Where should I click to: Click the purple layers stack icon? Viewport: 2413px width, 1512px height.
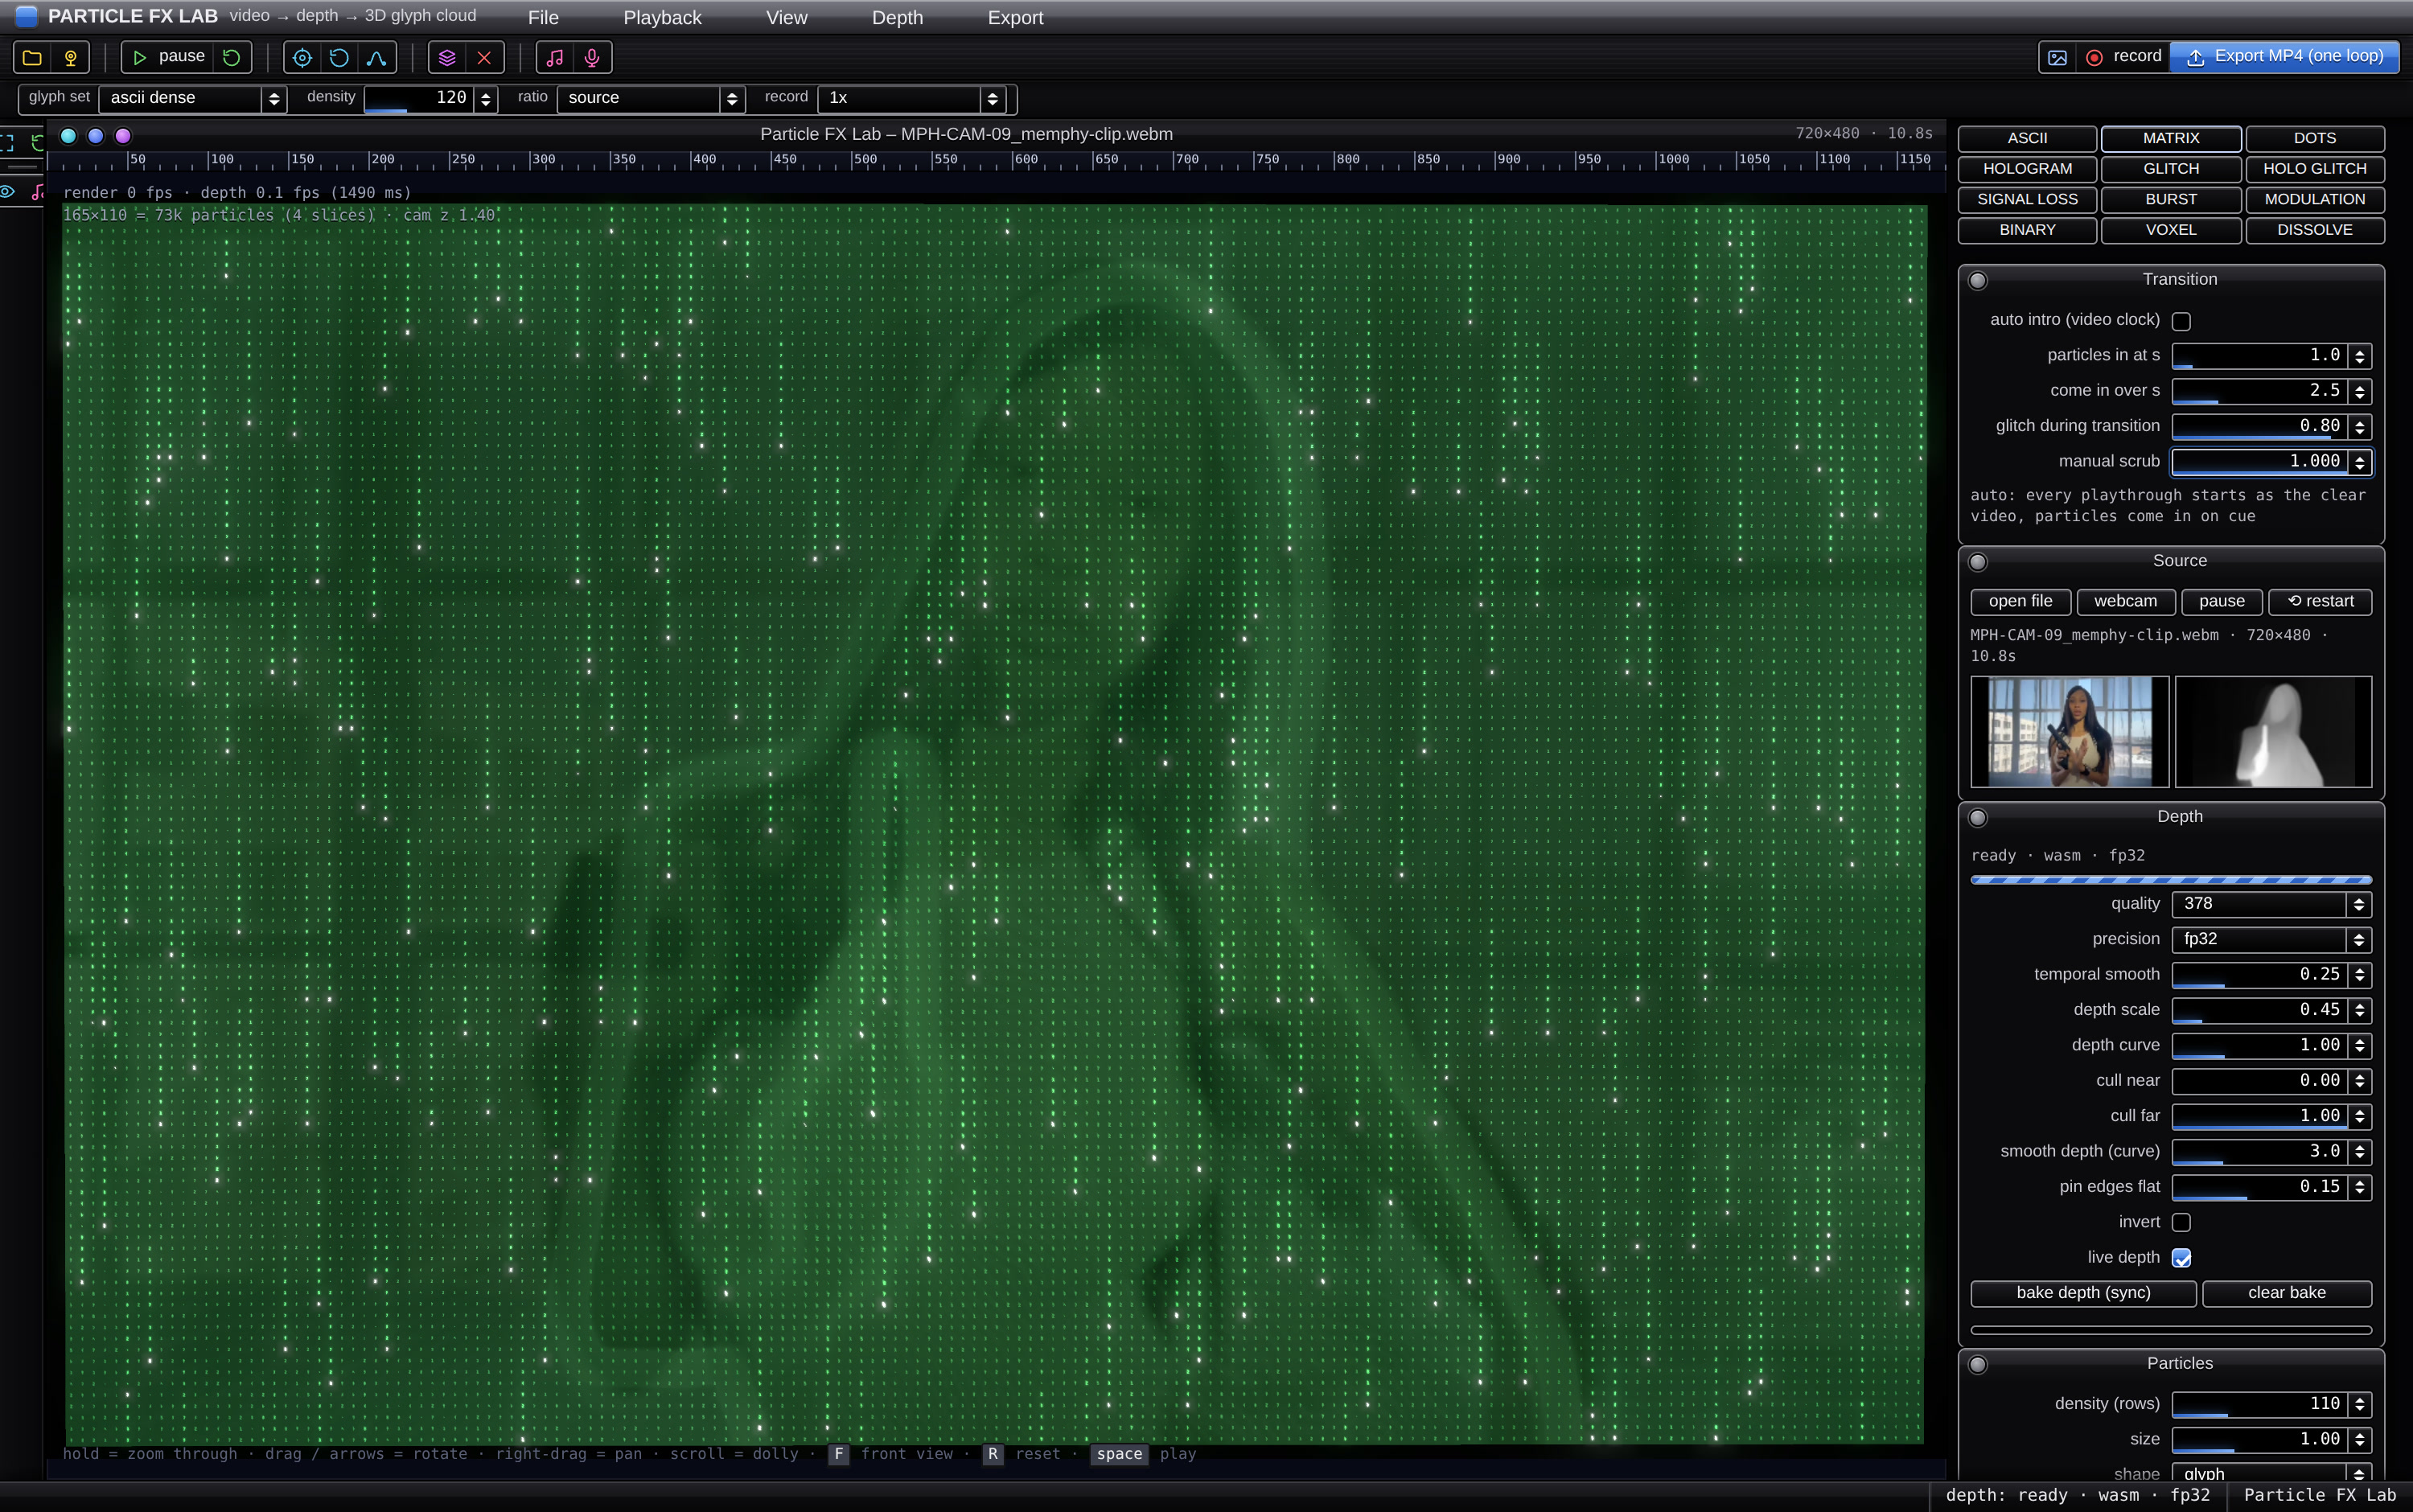[447, 57]
